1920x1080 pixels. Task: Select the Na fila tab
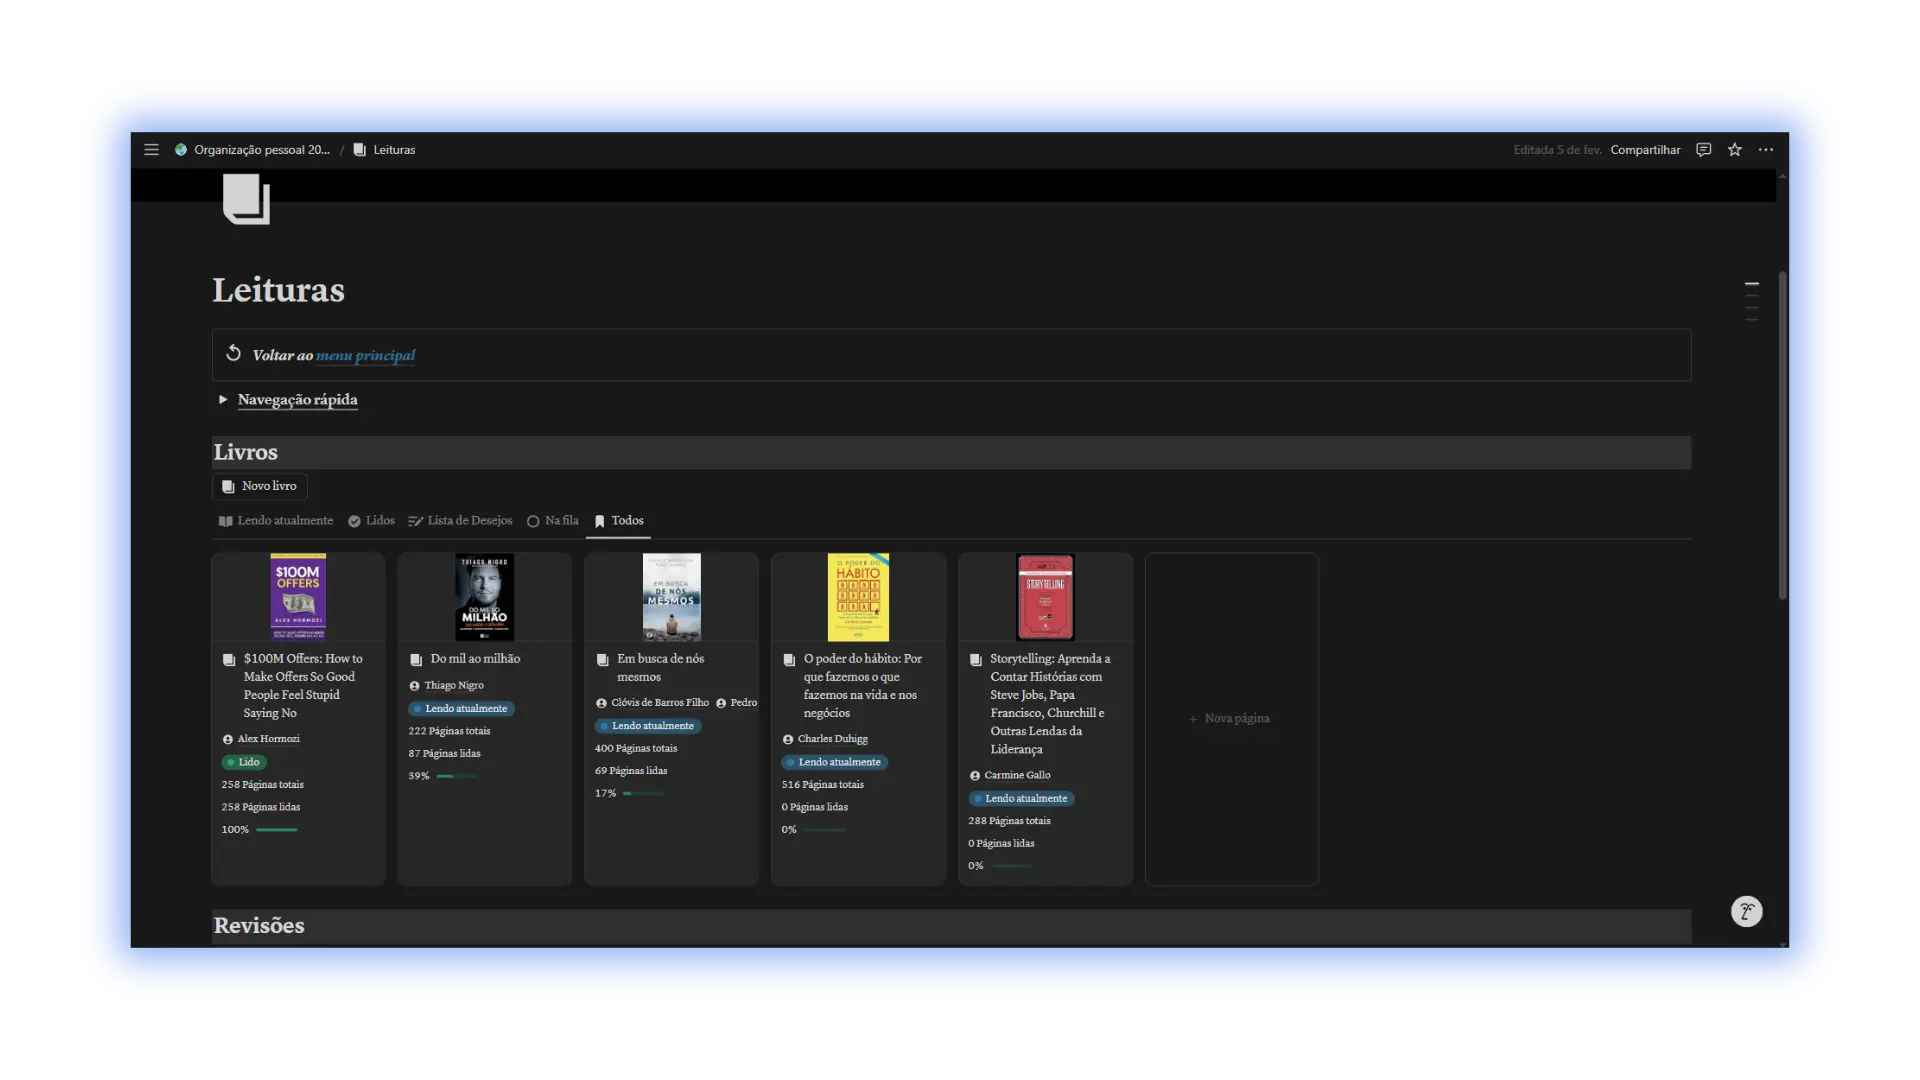(553, 521)
